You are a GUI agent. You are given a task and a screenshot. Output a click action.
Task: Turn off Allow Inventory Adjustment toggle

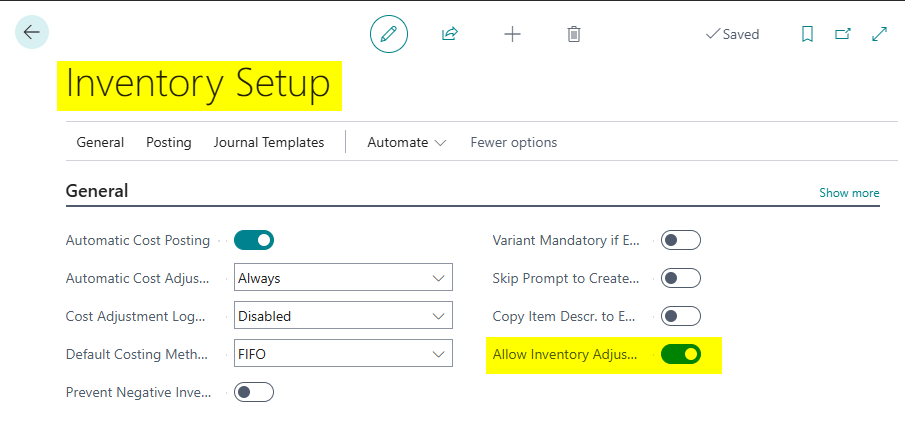coord(681,354)
